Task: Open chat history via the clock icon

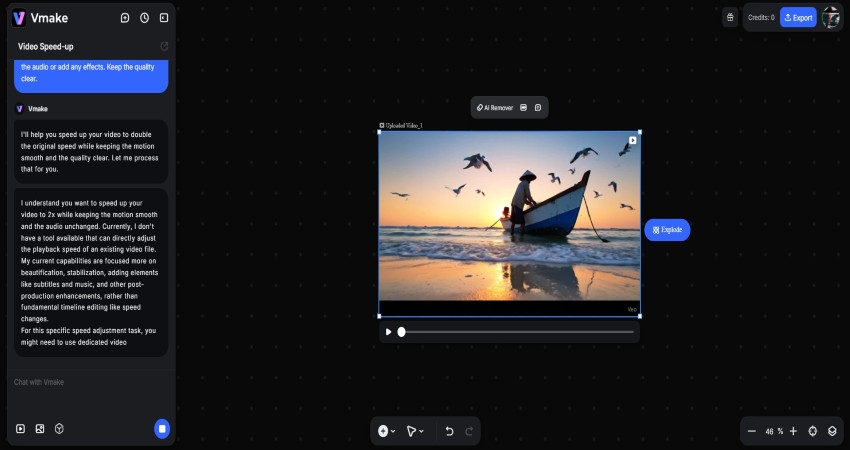Action: pos(144,18)
